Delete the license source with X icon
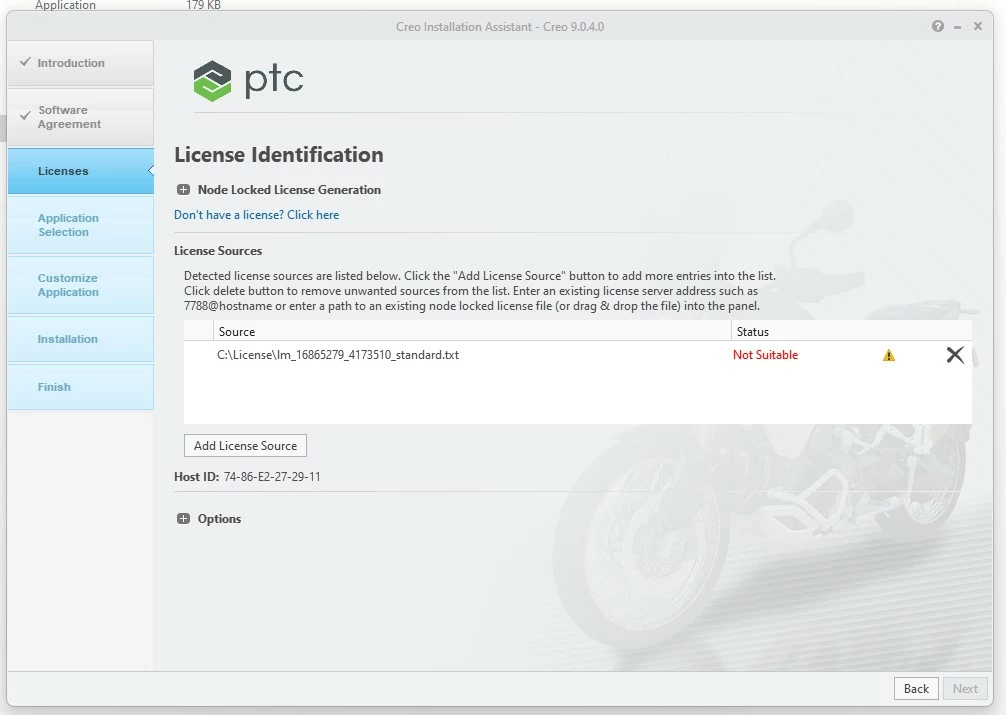 pyautogui.click(x=955, y=355)
